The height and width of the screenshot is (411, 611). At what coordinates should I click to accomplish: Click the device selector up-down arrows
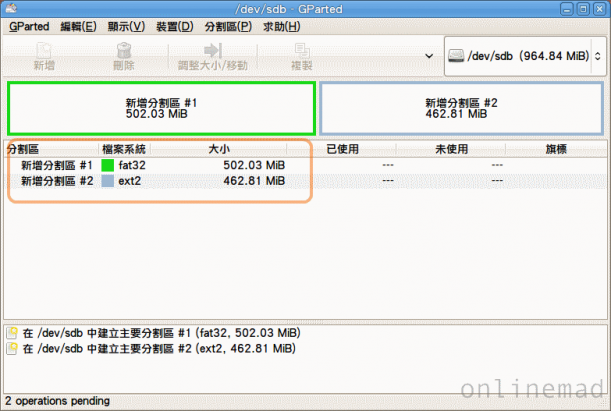pos(597,56)
